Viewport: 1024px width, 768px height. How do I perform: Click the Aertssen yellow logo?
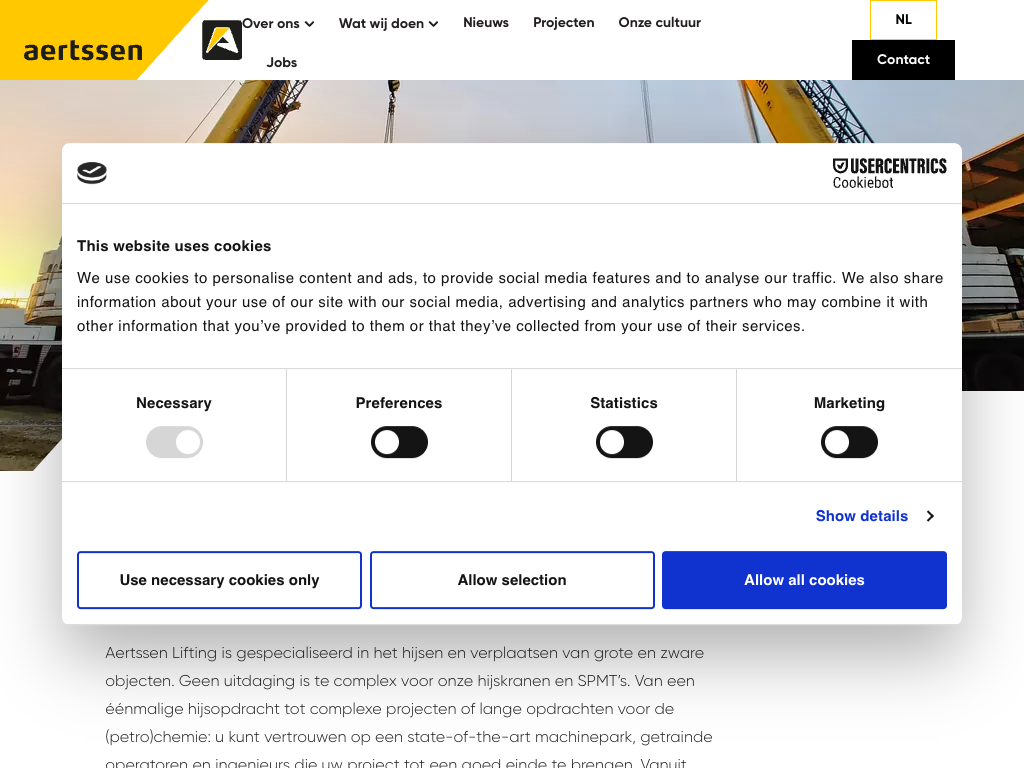84,49
